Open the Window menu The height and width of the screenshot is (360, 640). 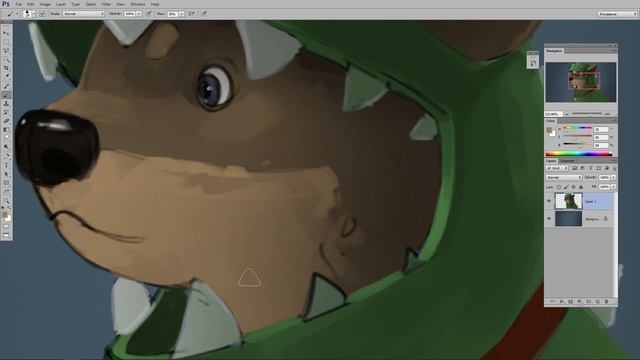point(138,4)
